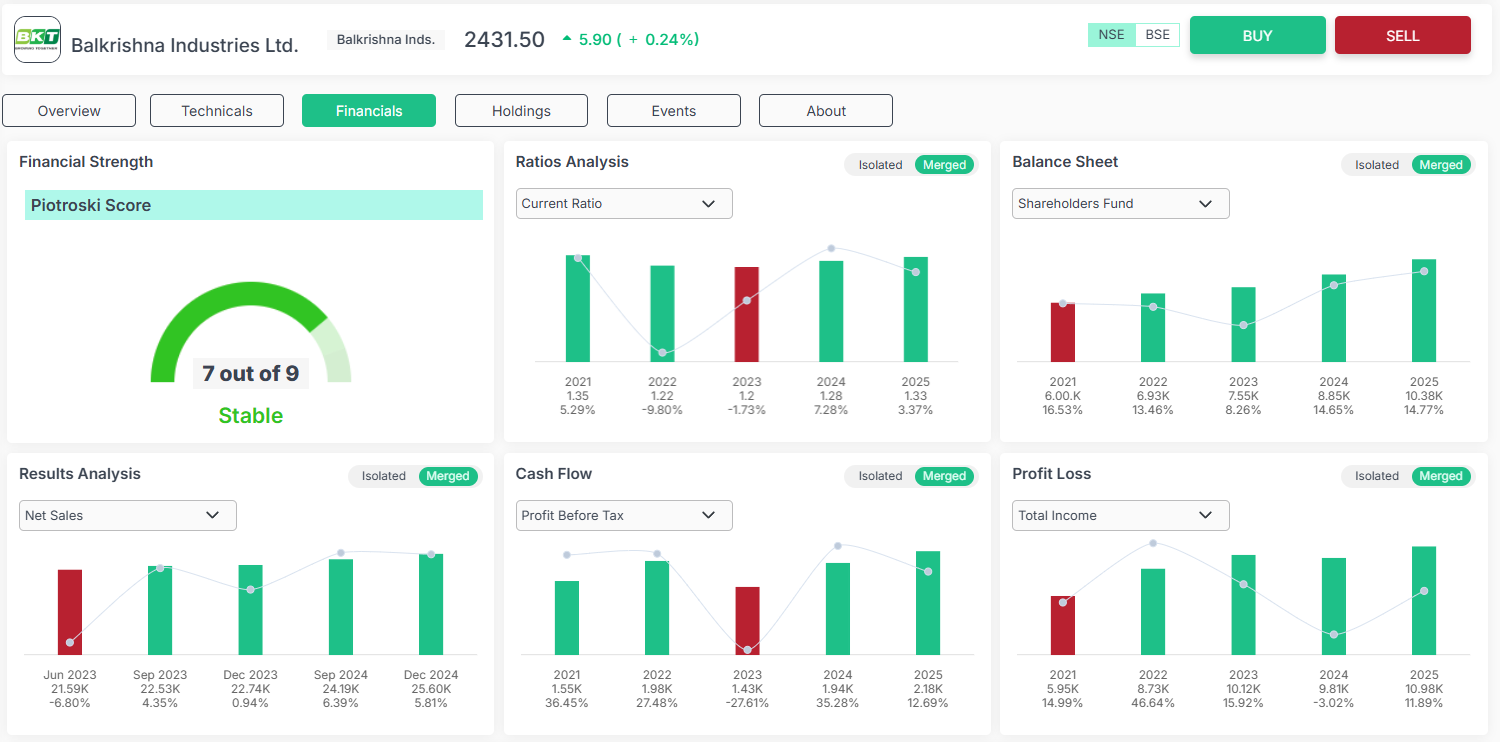Show the About tab
This screenshot has width=1500, height=742.
tap(826, 111)
